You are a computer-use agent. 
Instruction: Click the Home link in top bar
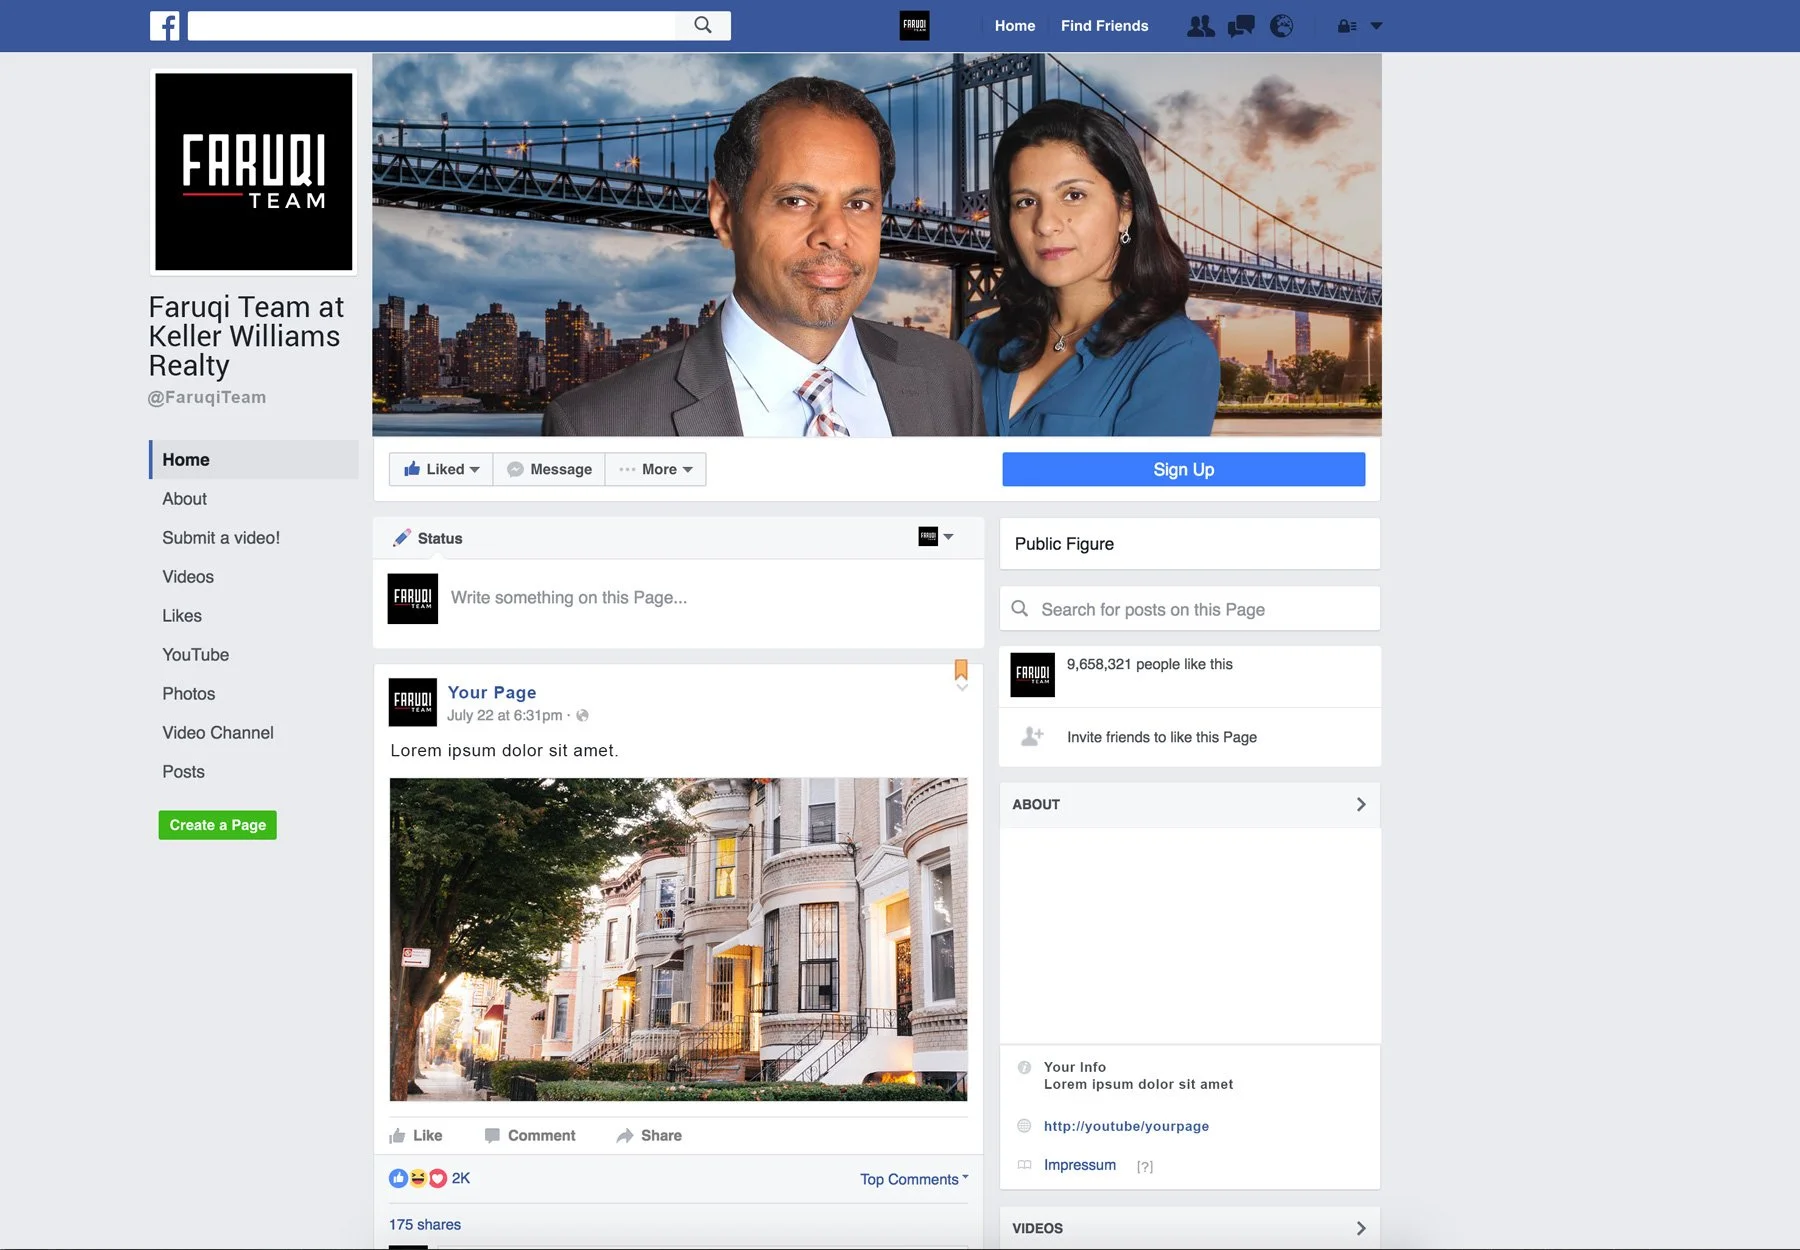(x=1015, y=26)
